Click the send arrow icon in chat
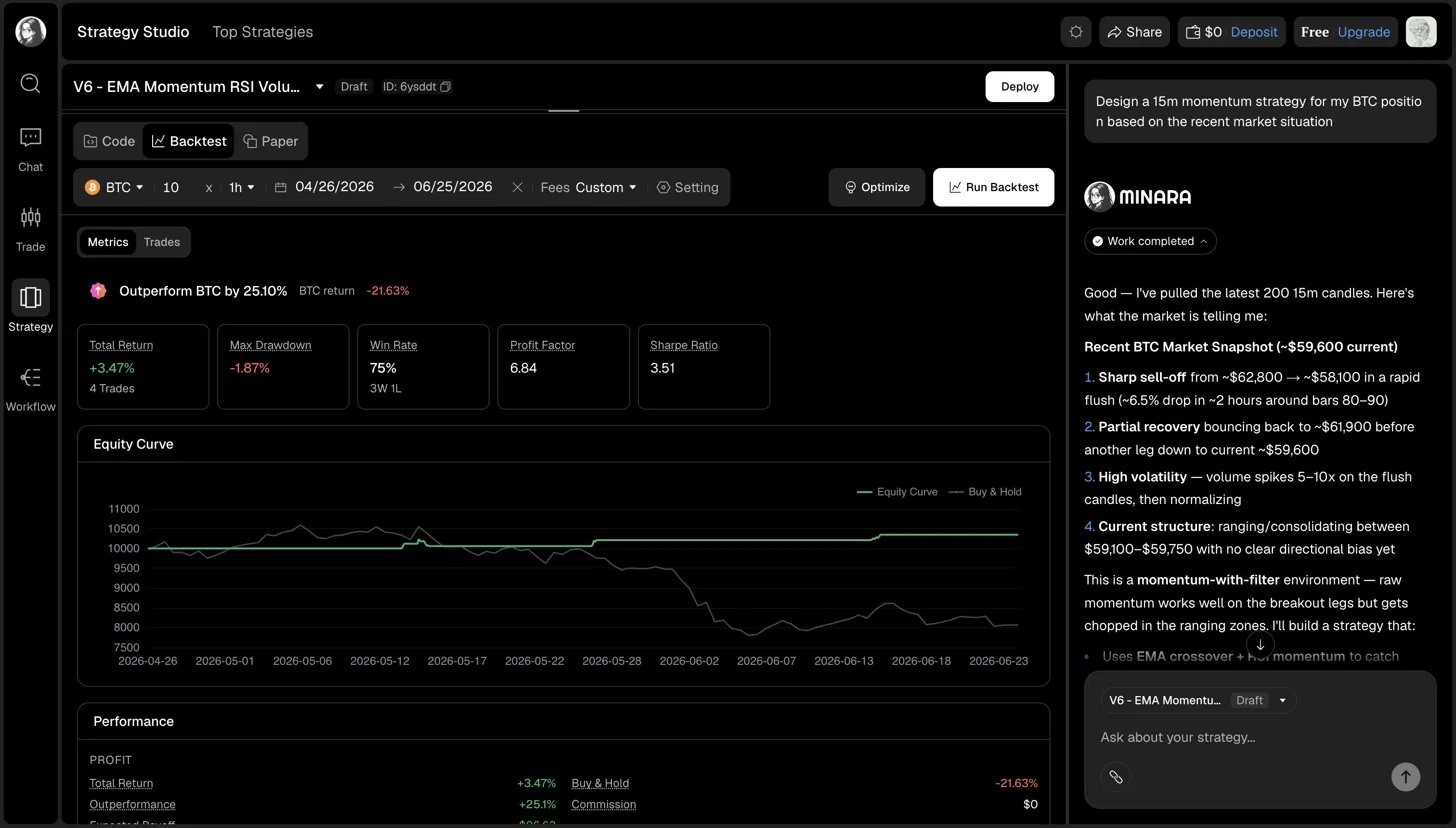1456x828 pixels. coord(1405,776)
